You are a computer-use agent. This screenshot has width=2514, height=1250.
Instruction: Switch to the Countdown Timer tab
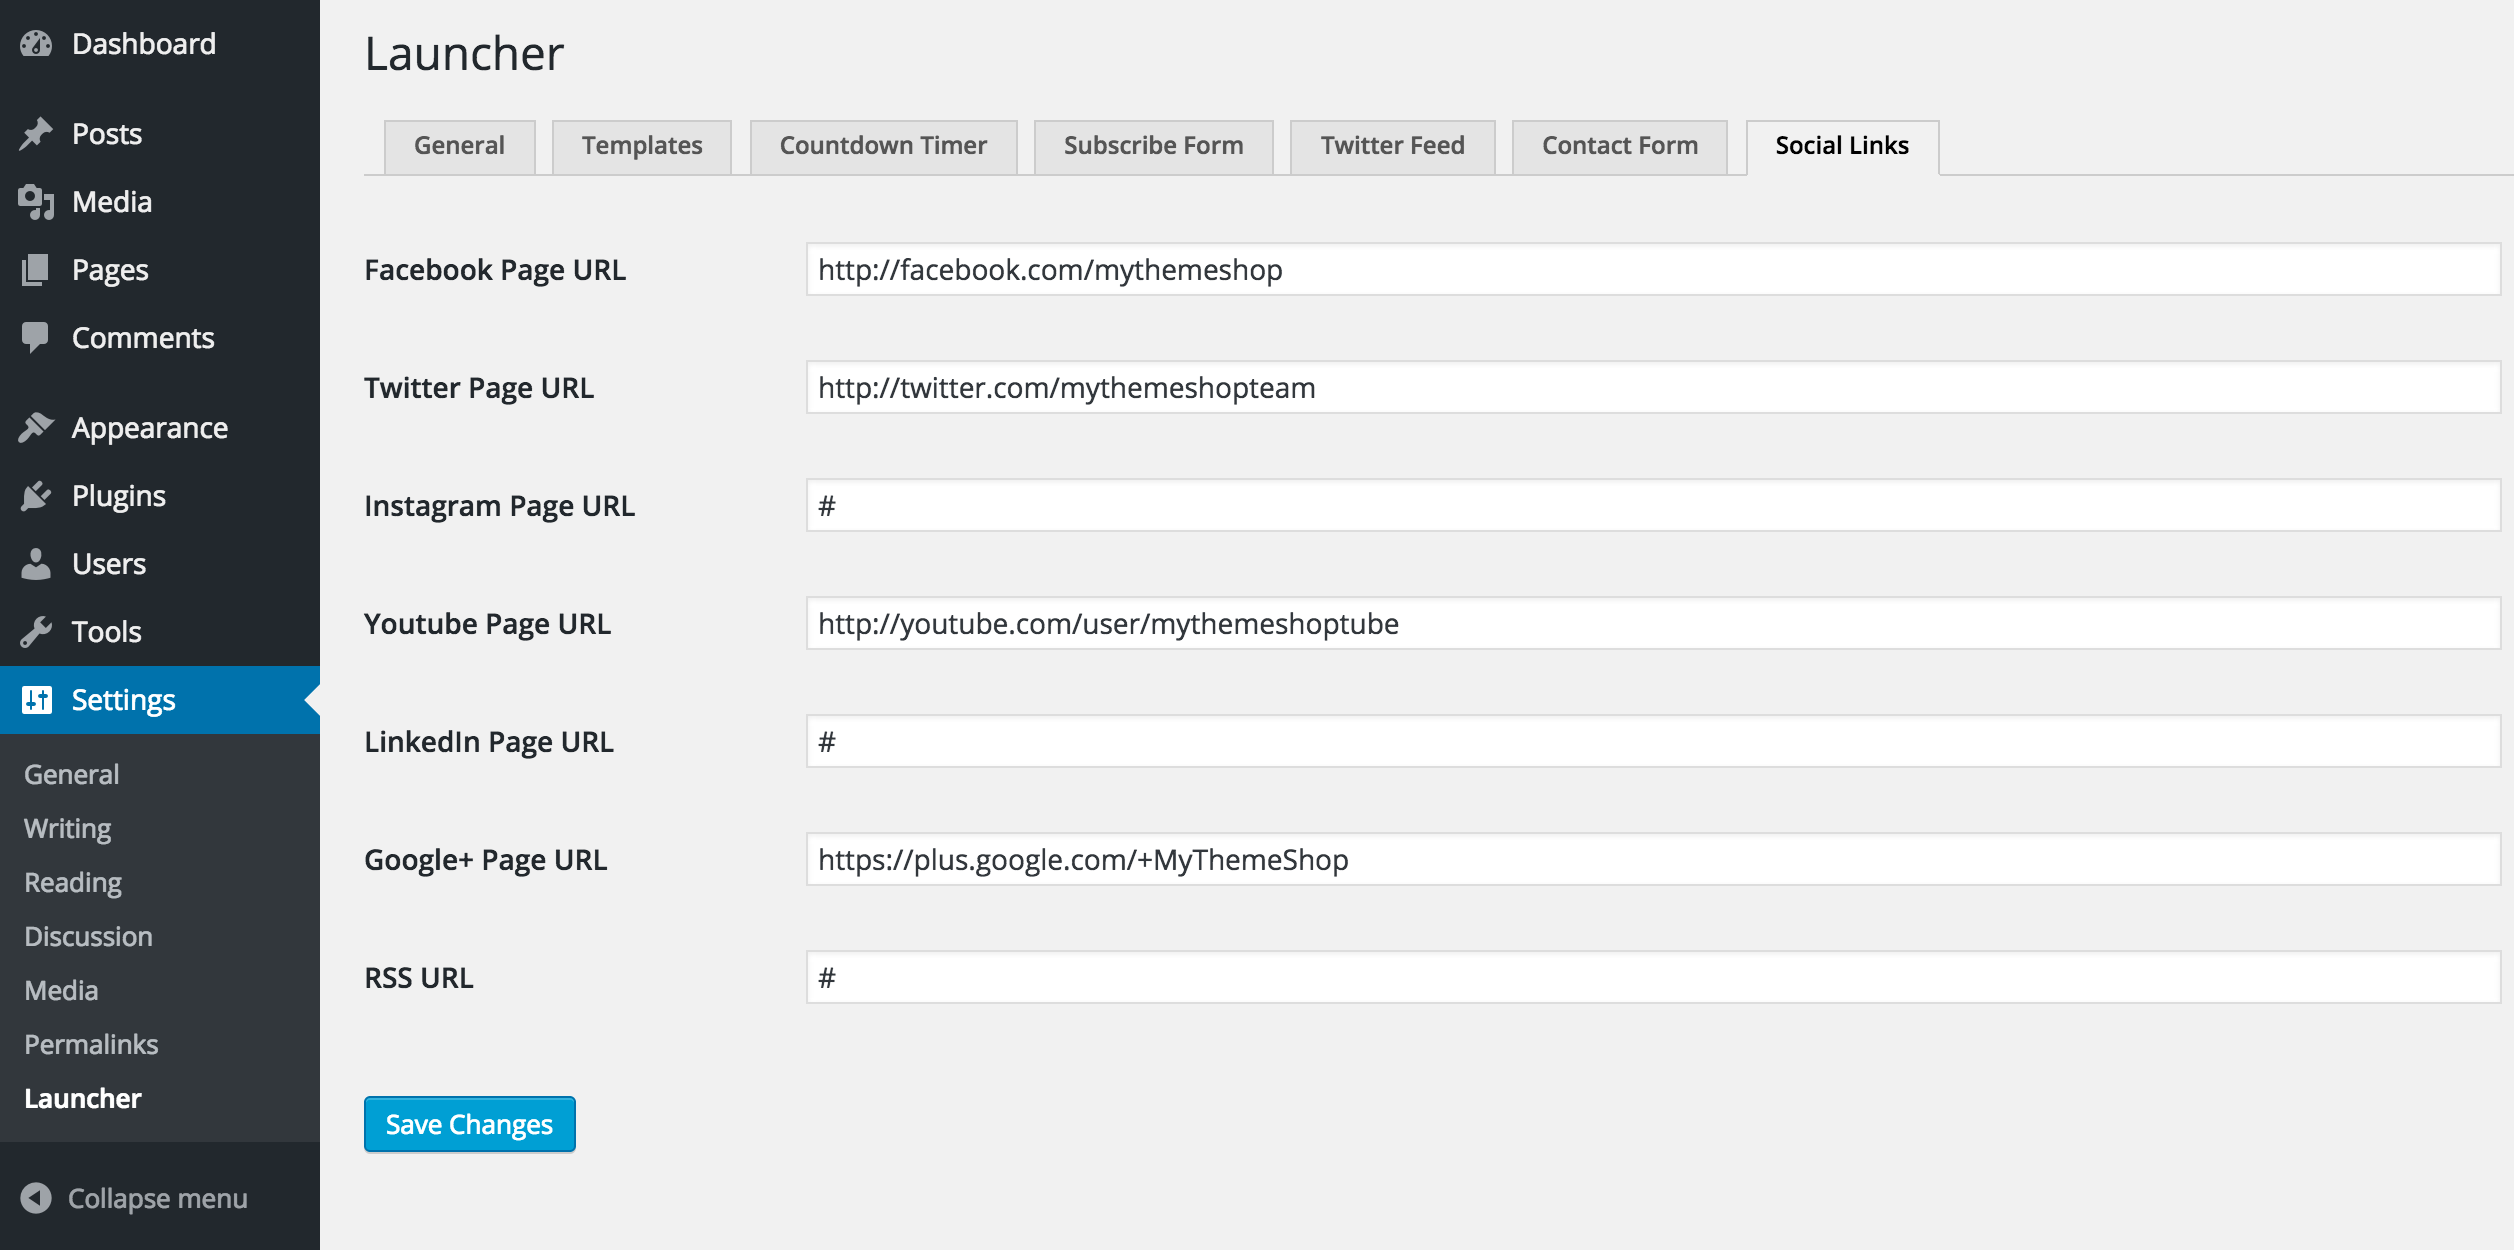pyautogui.click(x=883, y=146)
